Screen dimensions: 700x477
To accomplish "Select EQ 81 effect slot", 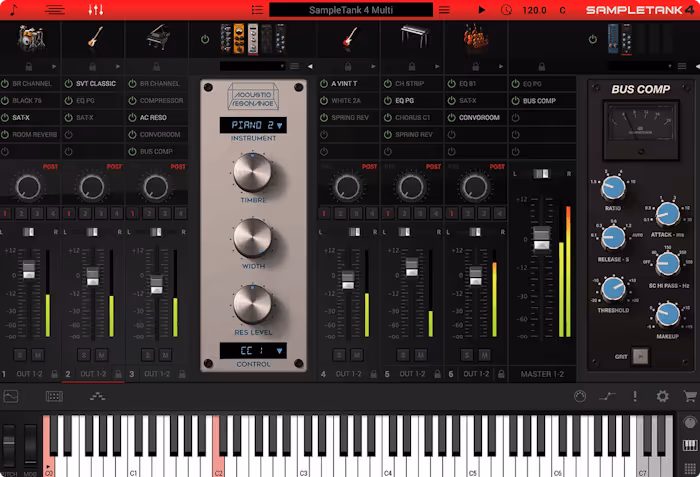I will pyautogui.click(x=467, y=84).
